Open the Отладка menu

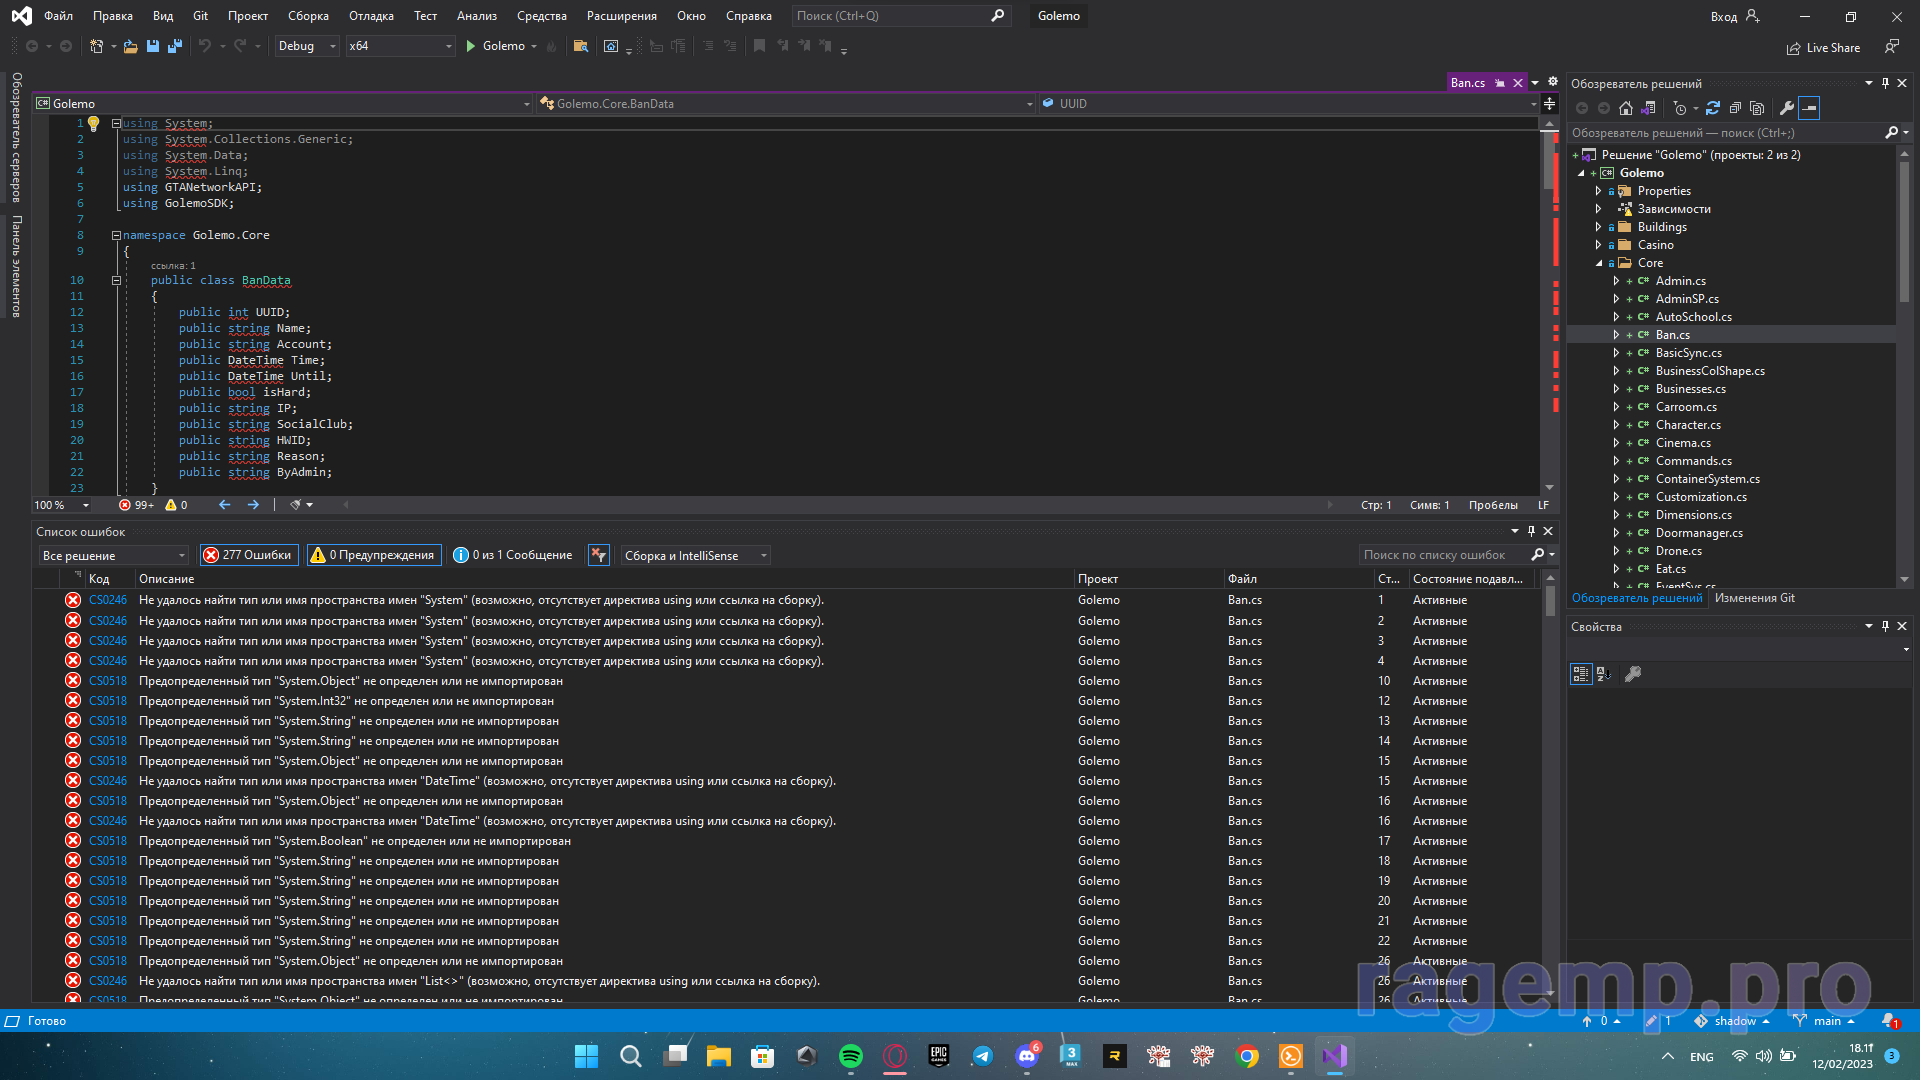click(x=371, y=16)
